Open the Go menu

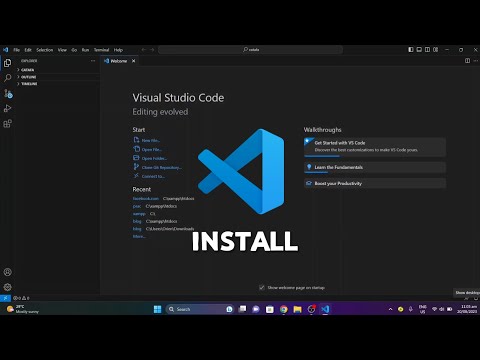click(74, 50)
